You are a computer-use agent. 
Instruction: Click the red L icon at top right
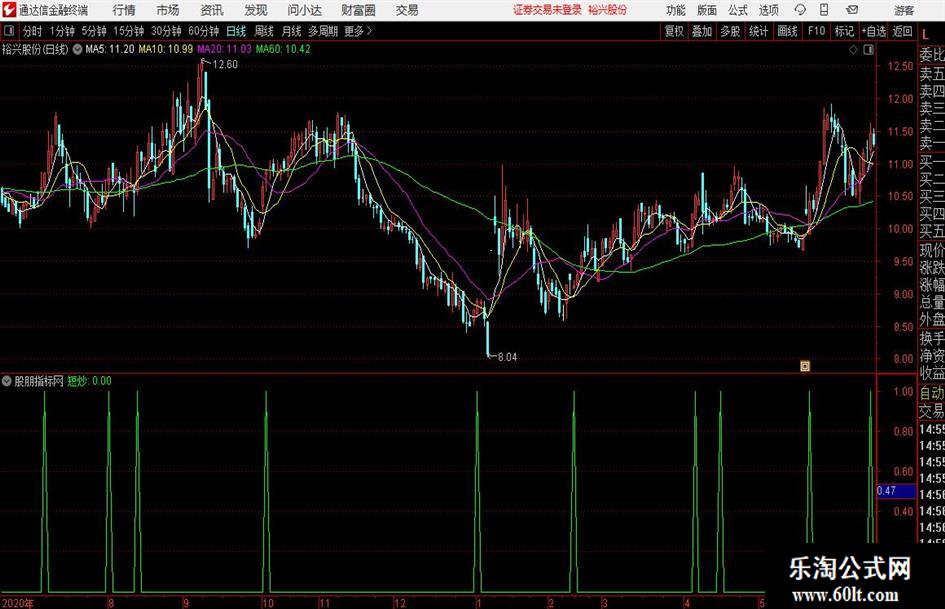(926, 36)
